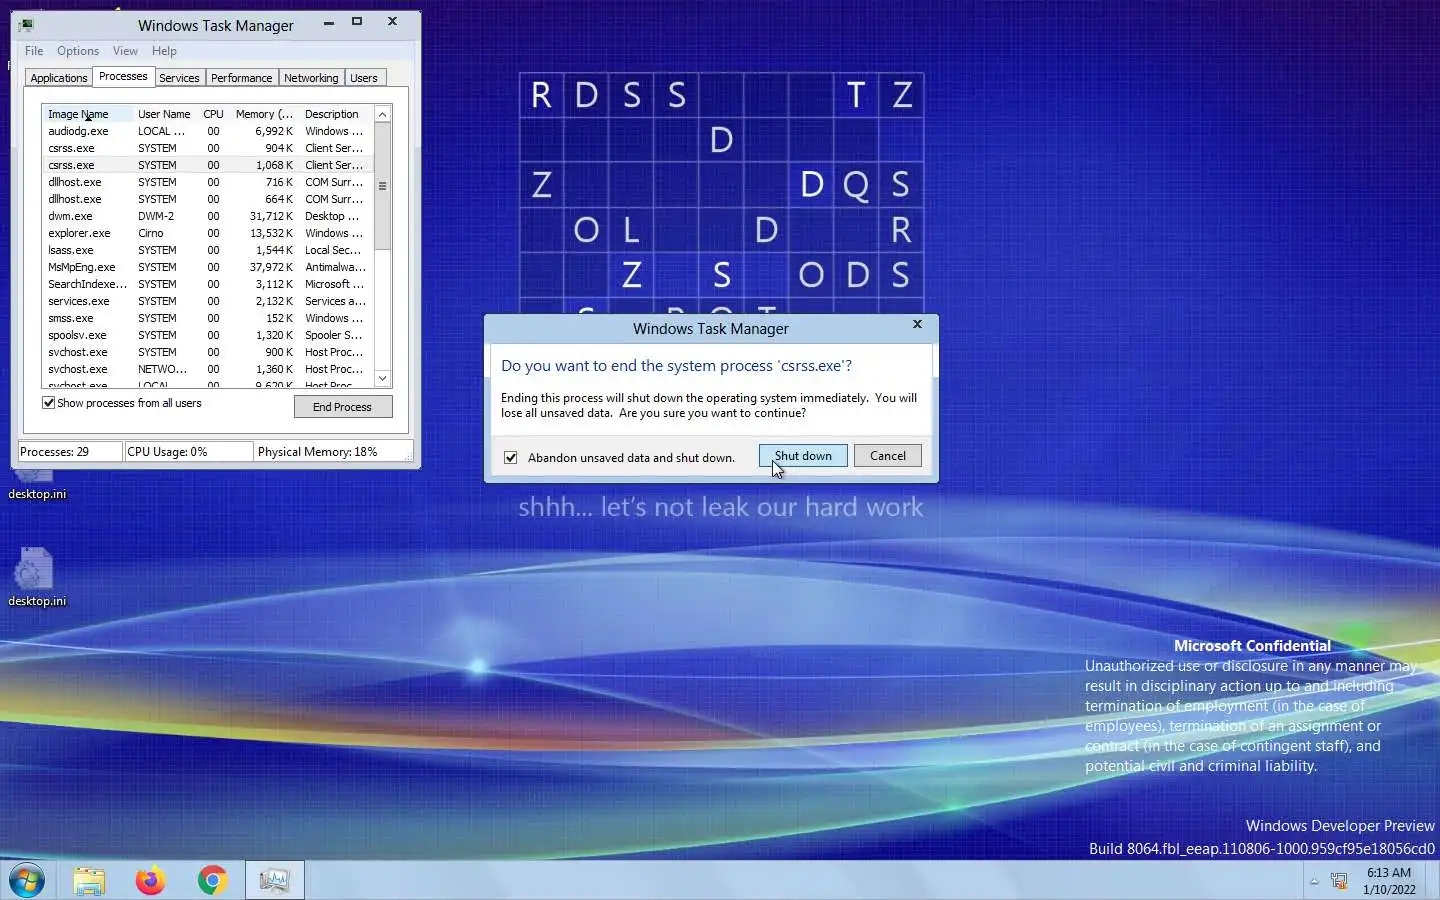The image size is (1440, 900).
Task: Click the process list scrollbar thumb
Action: [382, 186]
